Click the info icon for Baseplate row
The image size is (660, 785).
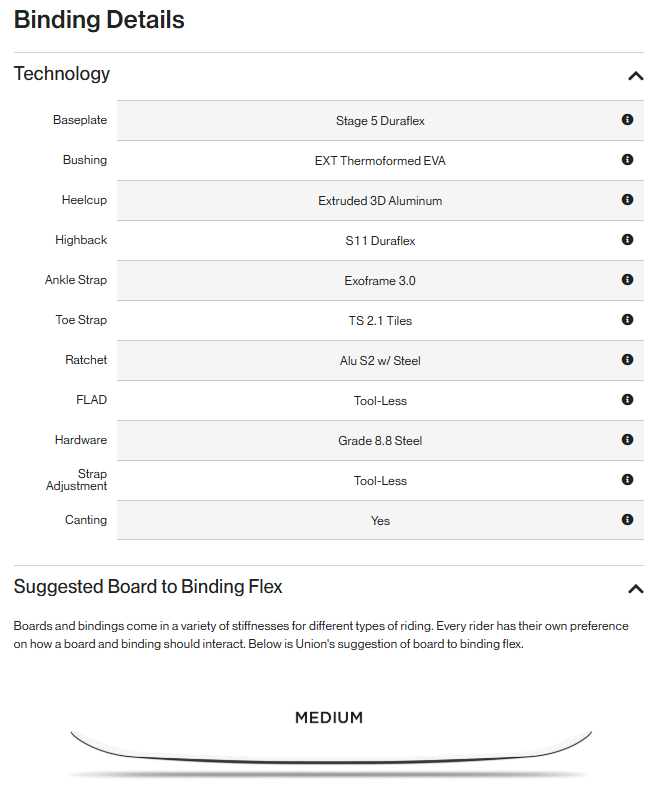[x=627, y=120]
